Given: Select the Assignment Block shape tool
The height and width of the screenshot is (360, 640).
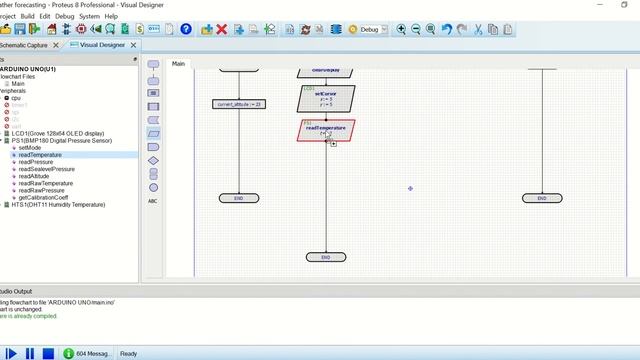Looking at the screenshot, I should click(153, 93).
